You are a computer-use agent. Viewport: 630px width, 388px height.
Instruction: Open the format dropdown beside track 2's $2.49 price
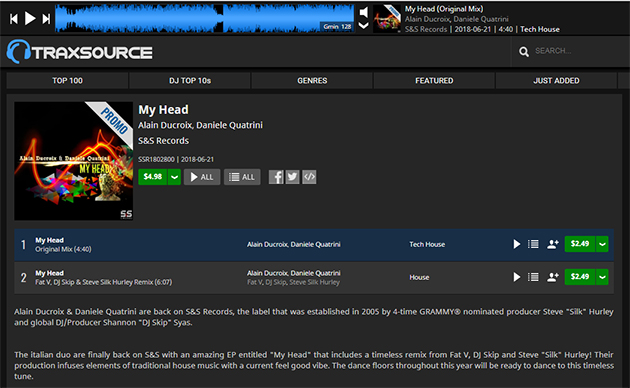[x=602, y=277]
